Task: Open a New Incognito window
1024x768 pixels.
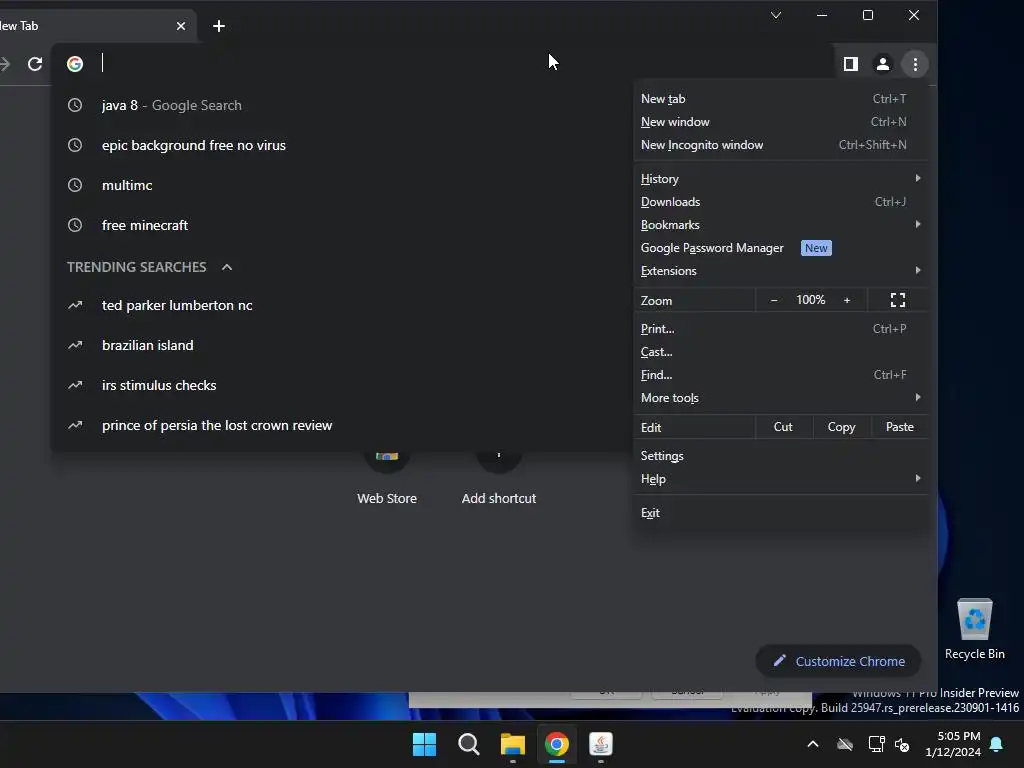Action: tap(780, 145)
